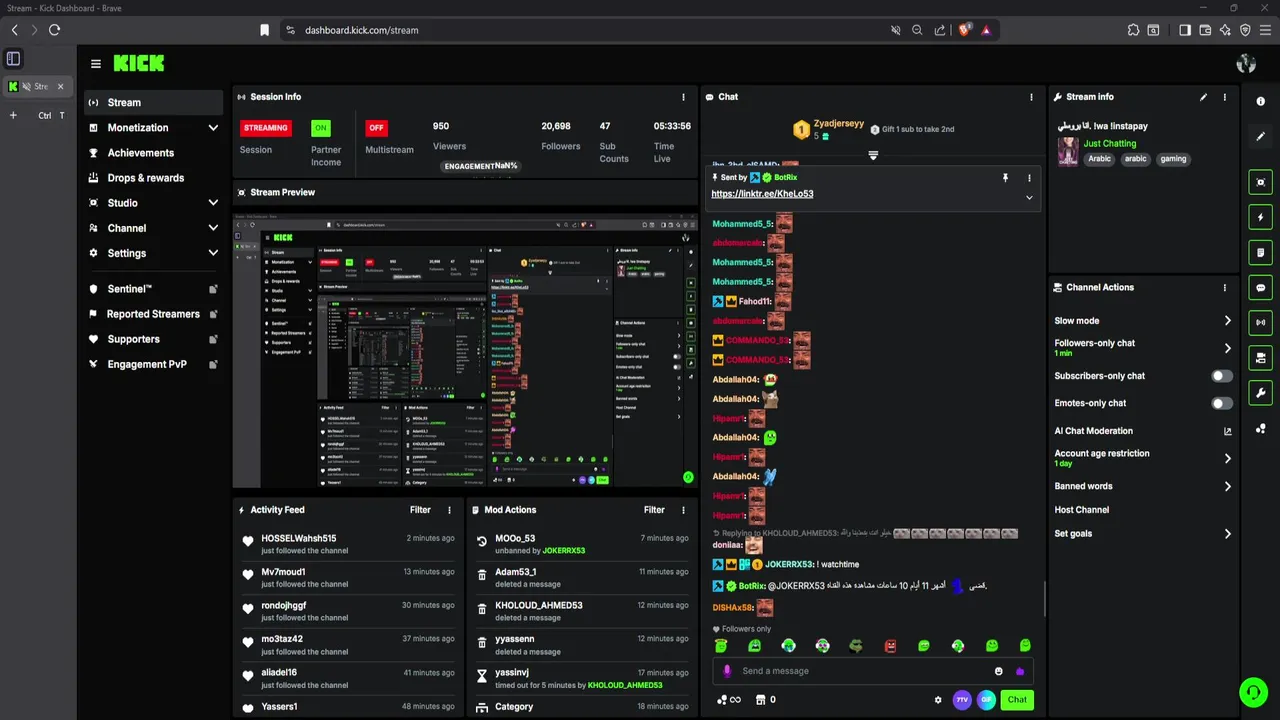Open the emoji picker in chat input
Screen dimensions: 1280x720
tap(998, 671)
